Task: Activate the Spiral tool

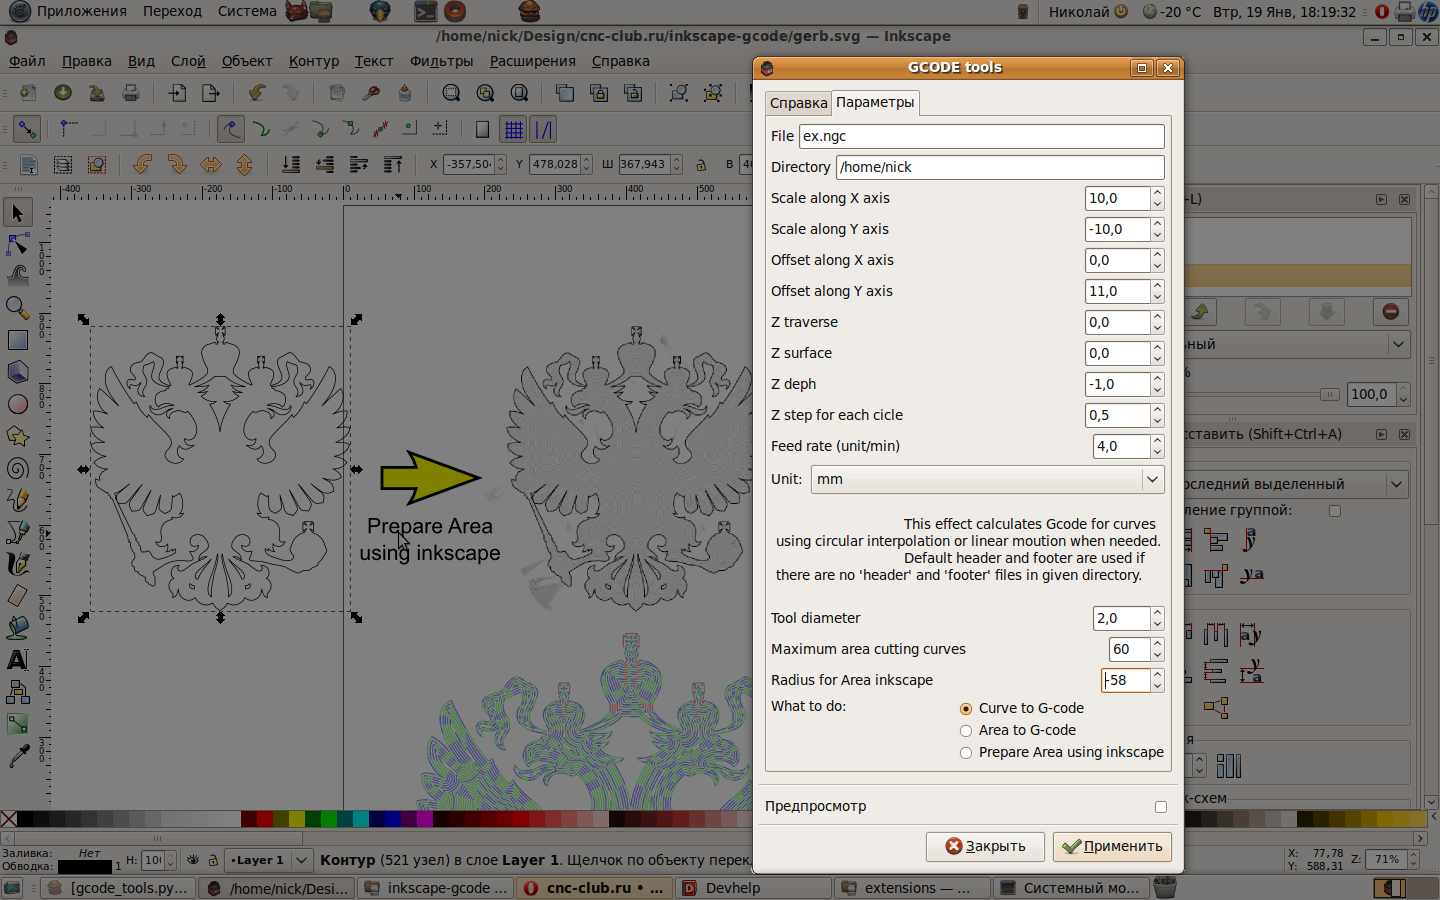Action: pos(18,468)
